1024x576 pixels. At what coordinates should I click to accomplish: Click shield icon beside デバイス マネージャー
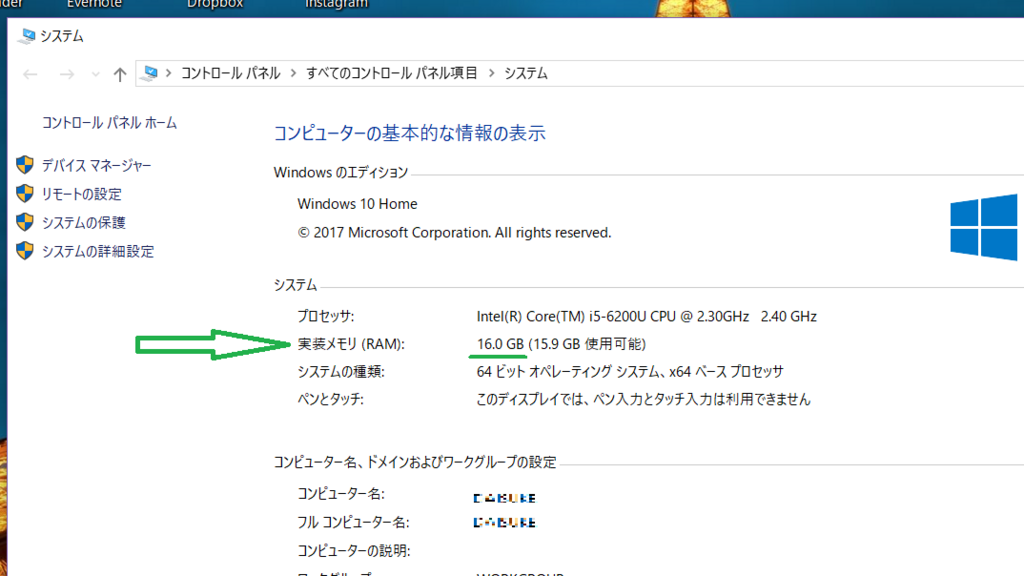pyautogui.click(x=25, y=165)
